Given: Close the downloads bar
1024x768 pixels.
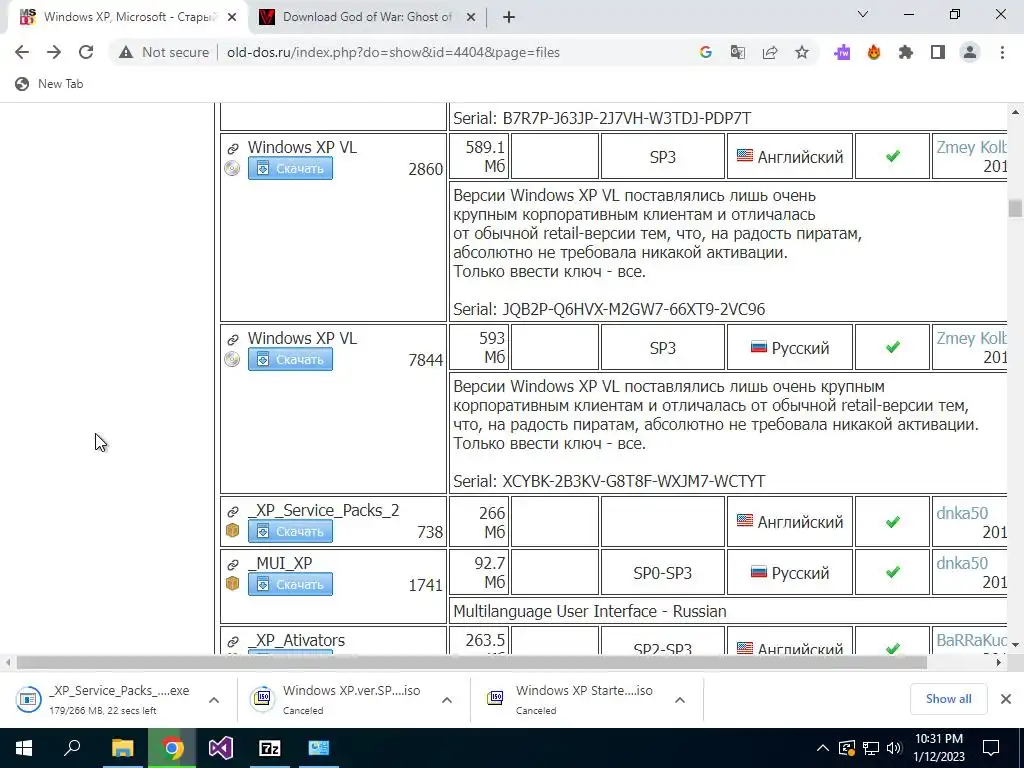Looking at the screenshot, I should (1006, 699).
